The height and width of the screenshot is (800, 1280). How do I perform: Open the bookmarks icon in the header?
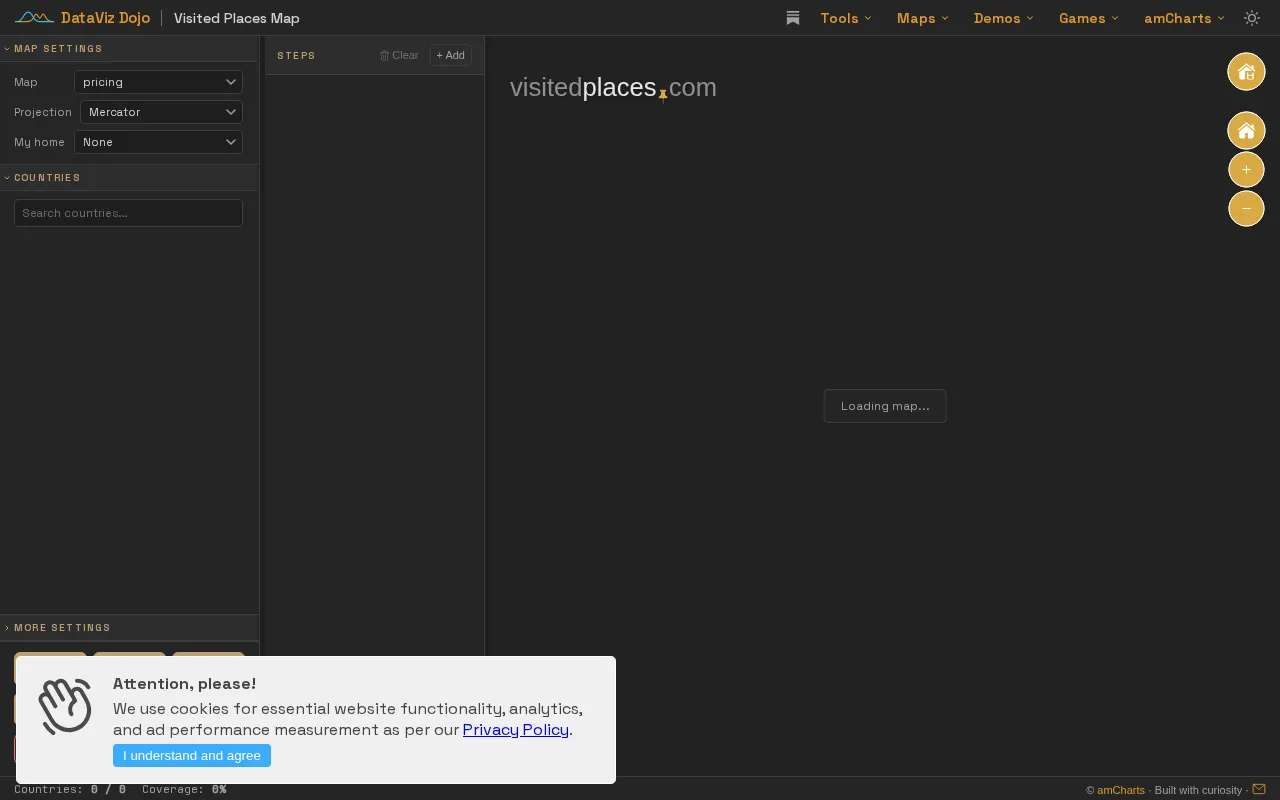coord(793,18)
